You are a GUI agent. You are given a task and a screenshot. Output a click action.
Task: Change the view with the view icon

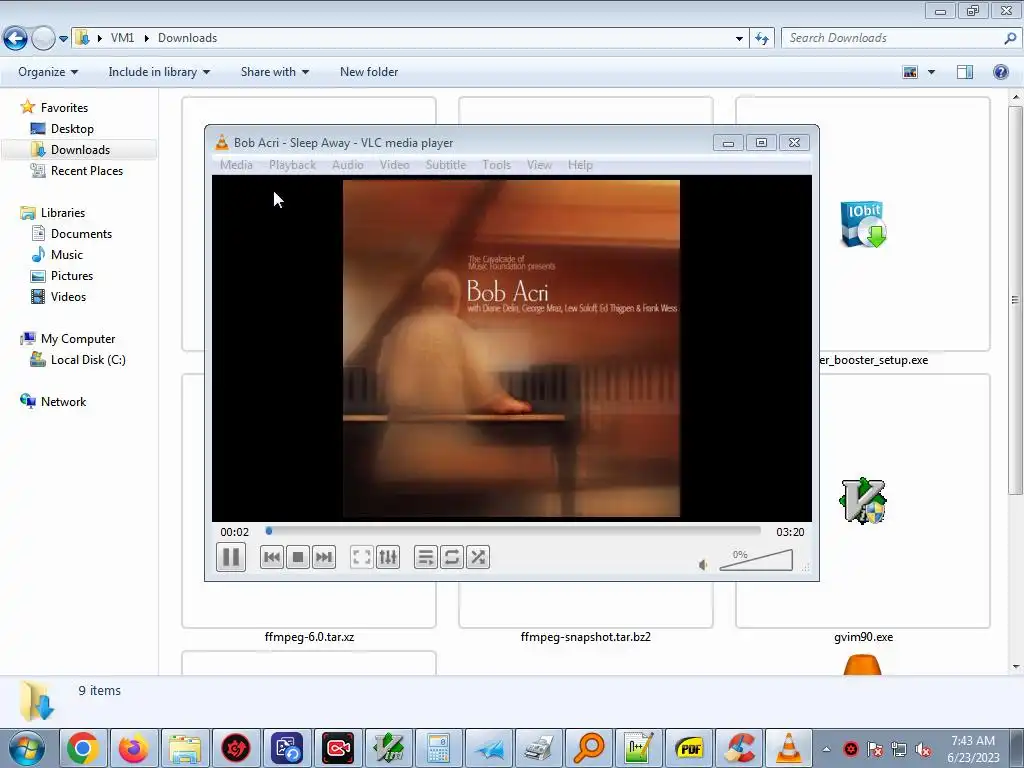coord(910,72)
